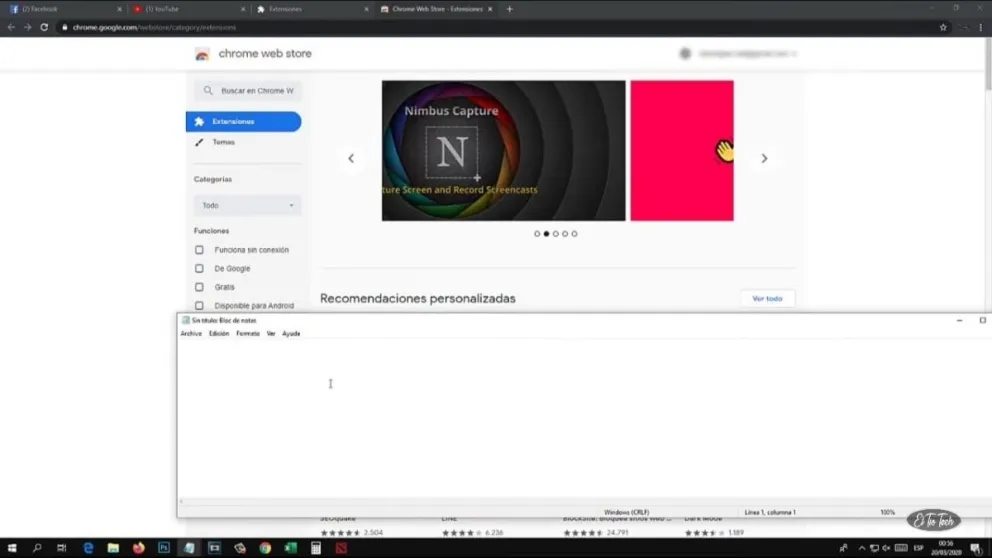992x558 pixels.
Task: Open the volume control in system tray
Action: pos(886,548)
